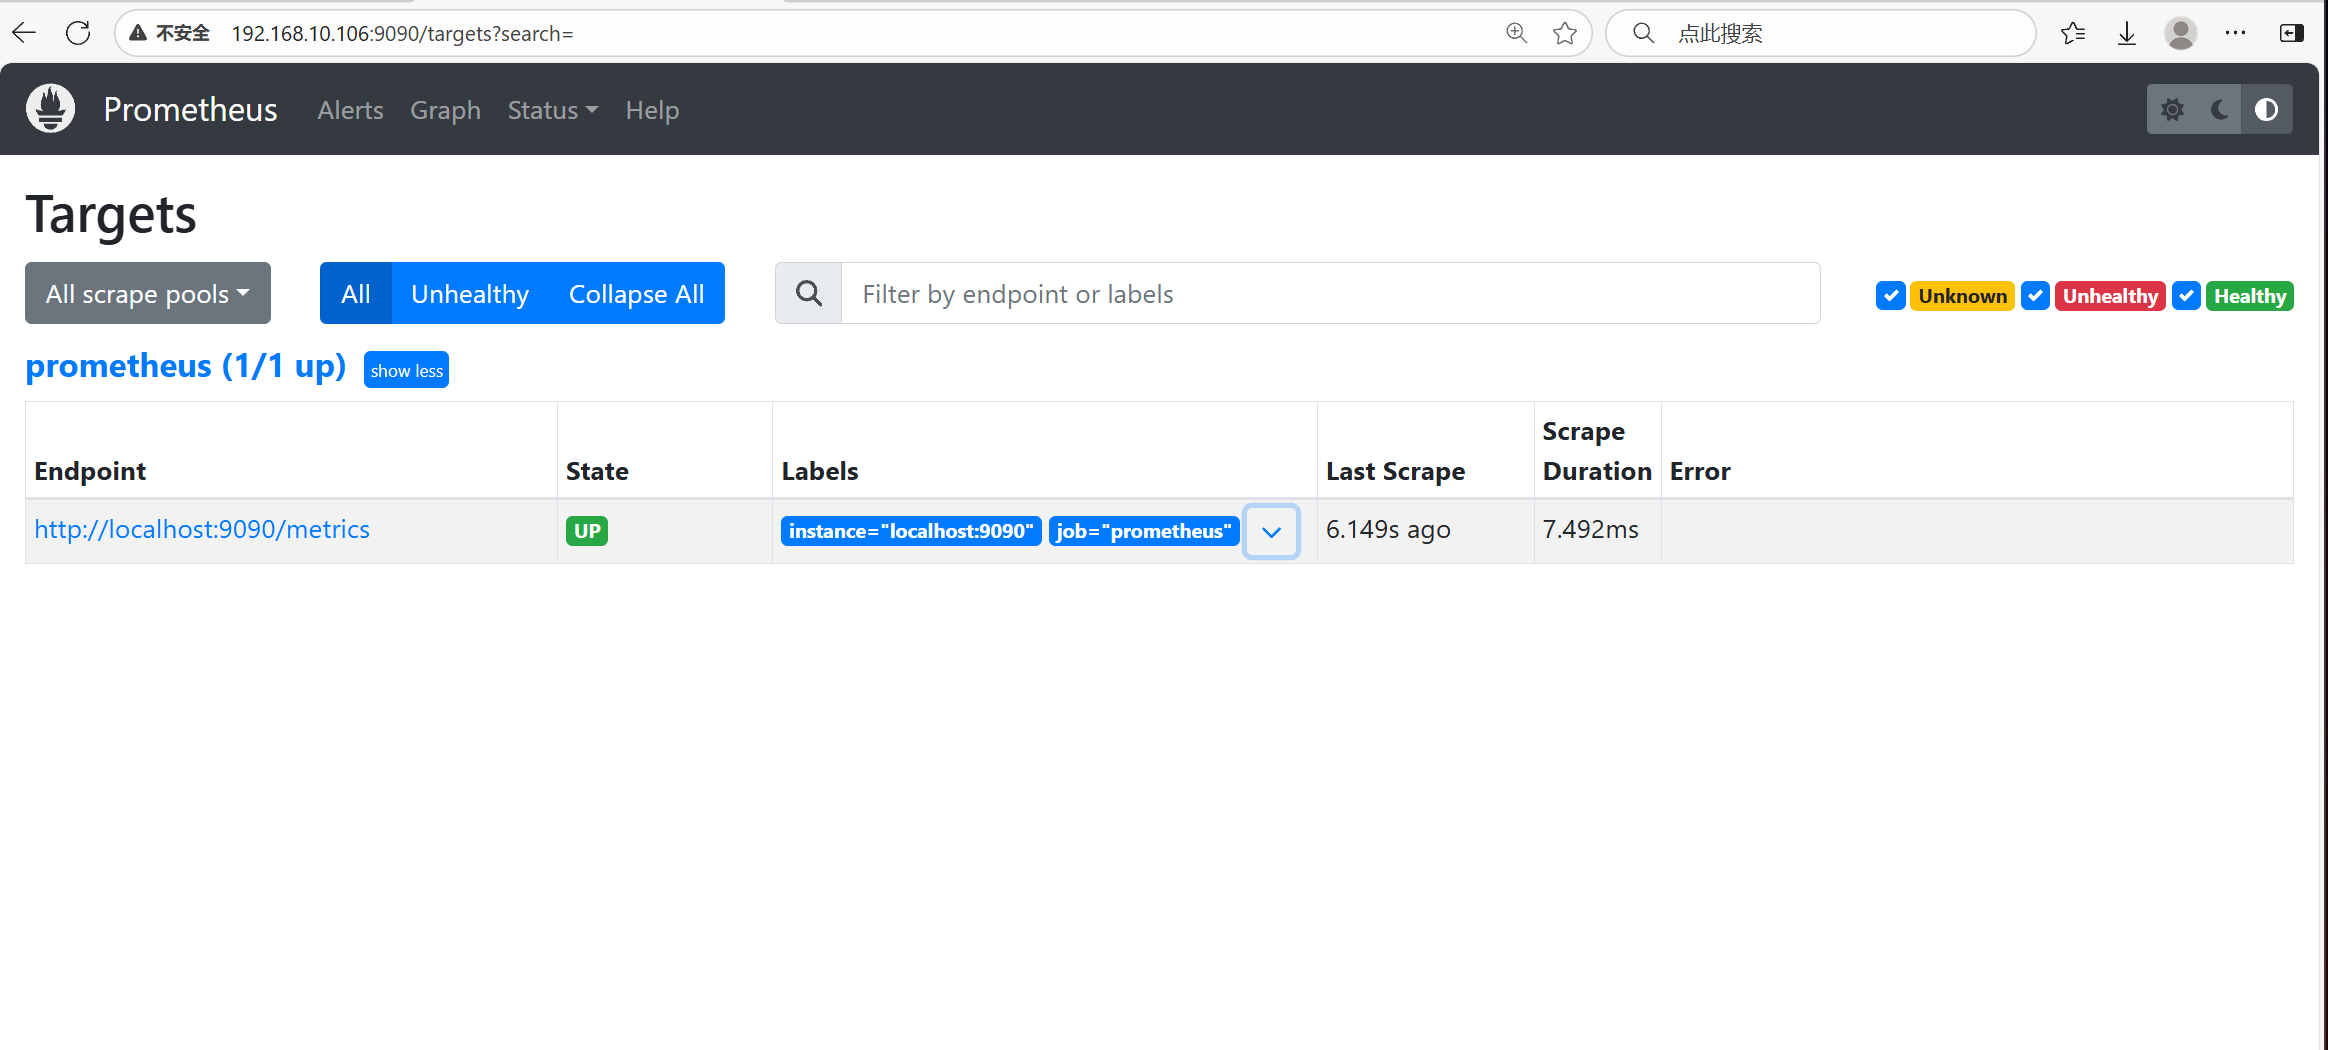The width and height of the screenshot is (2328, 1050).
Task: Bookmark the page with the star icon
Action: (1565, 33)
